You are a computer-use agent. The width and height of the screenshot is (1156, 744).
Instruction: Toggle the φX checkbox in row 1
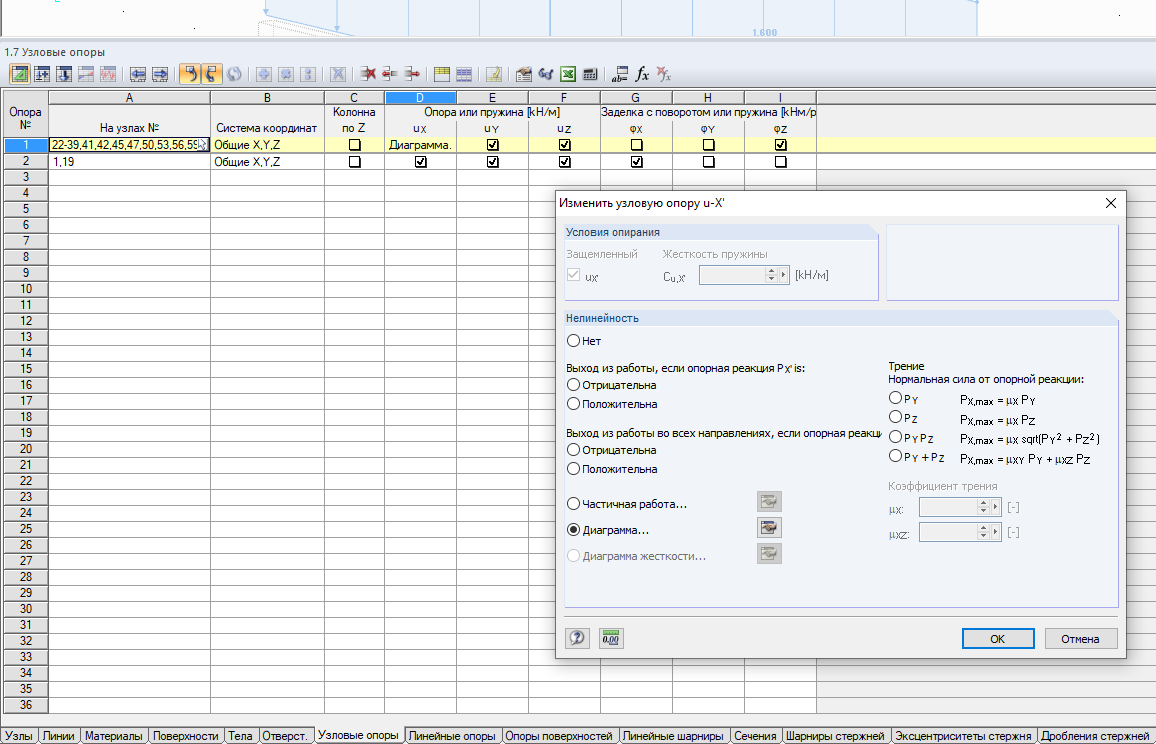coord(637,145)
